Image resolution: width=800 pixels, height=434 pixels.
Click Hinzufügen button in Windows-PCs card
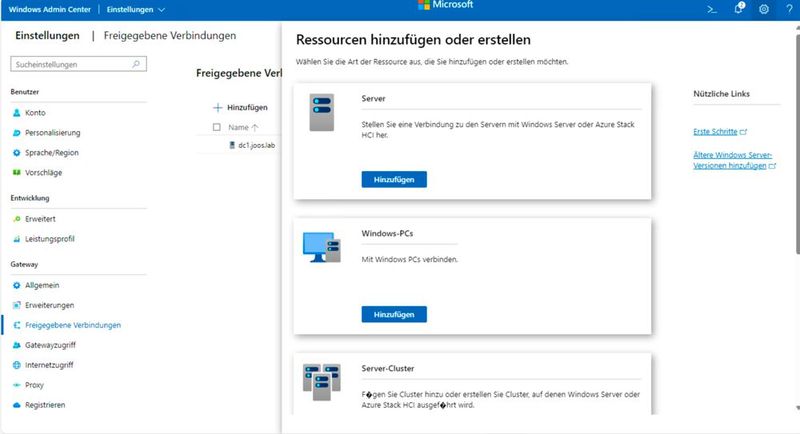tap(394, 314)
